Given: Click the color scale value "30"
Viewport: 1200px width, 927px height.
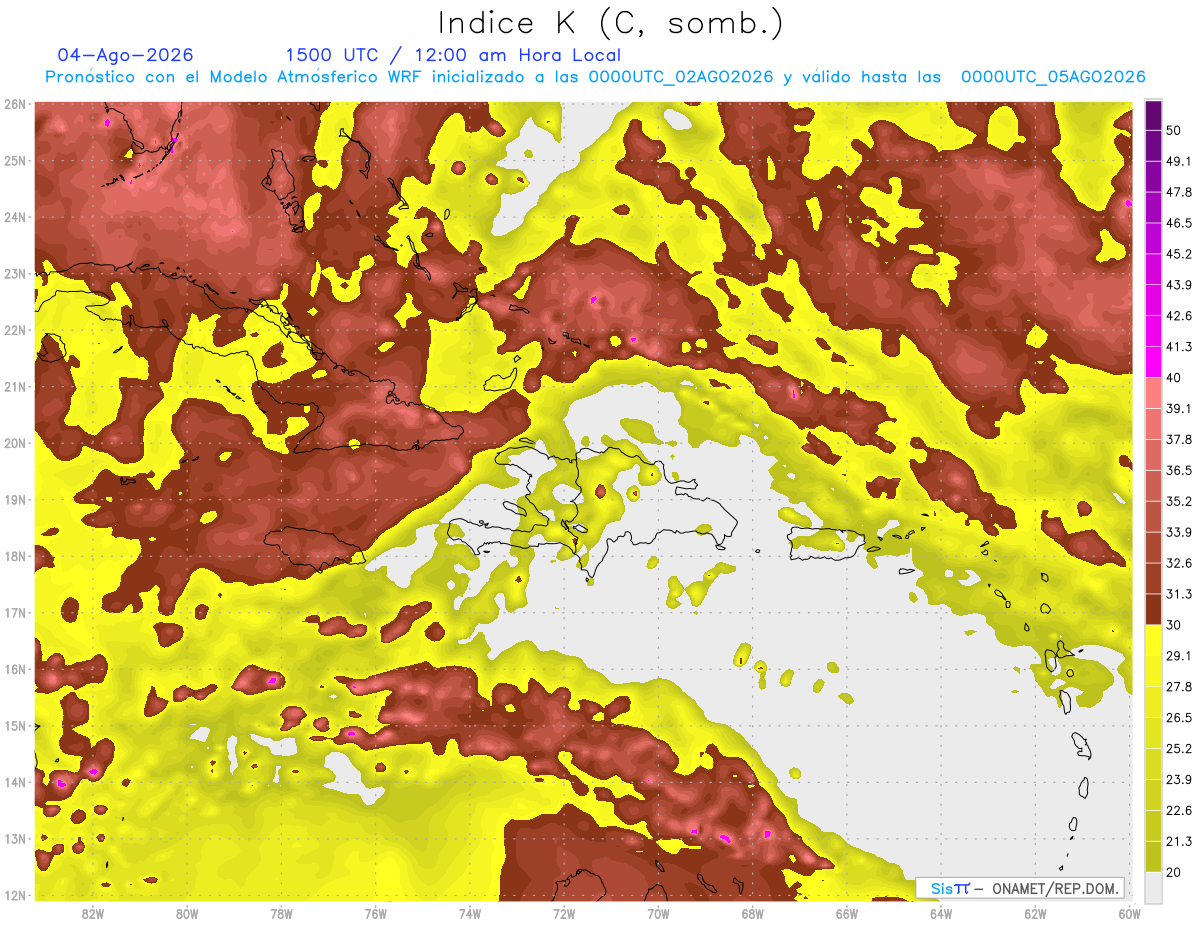Looking at the screenshot, I should tap(1176, 625).
